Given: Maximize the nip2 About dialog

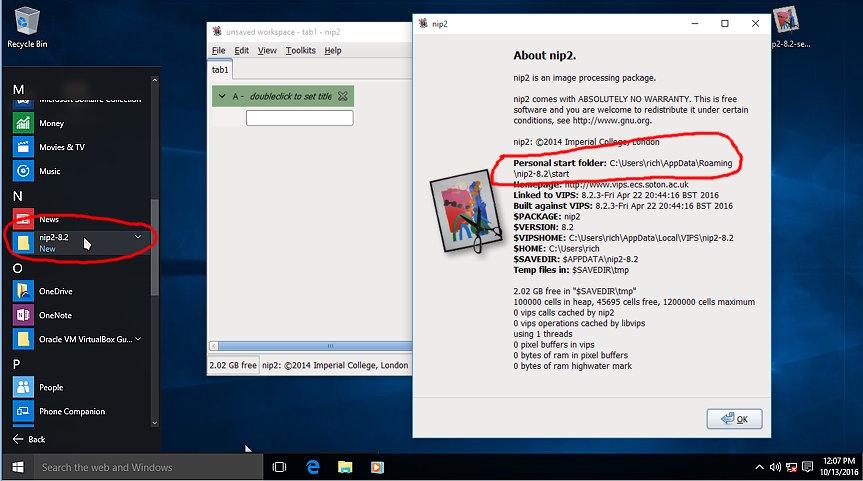Looking at the screenshot, I should [725, 23].
